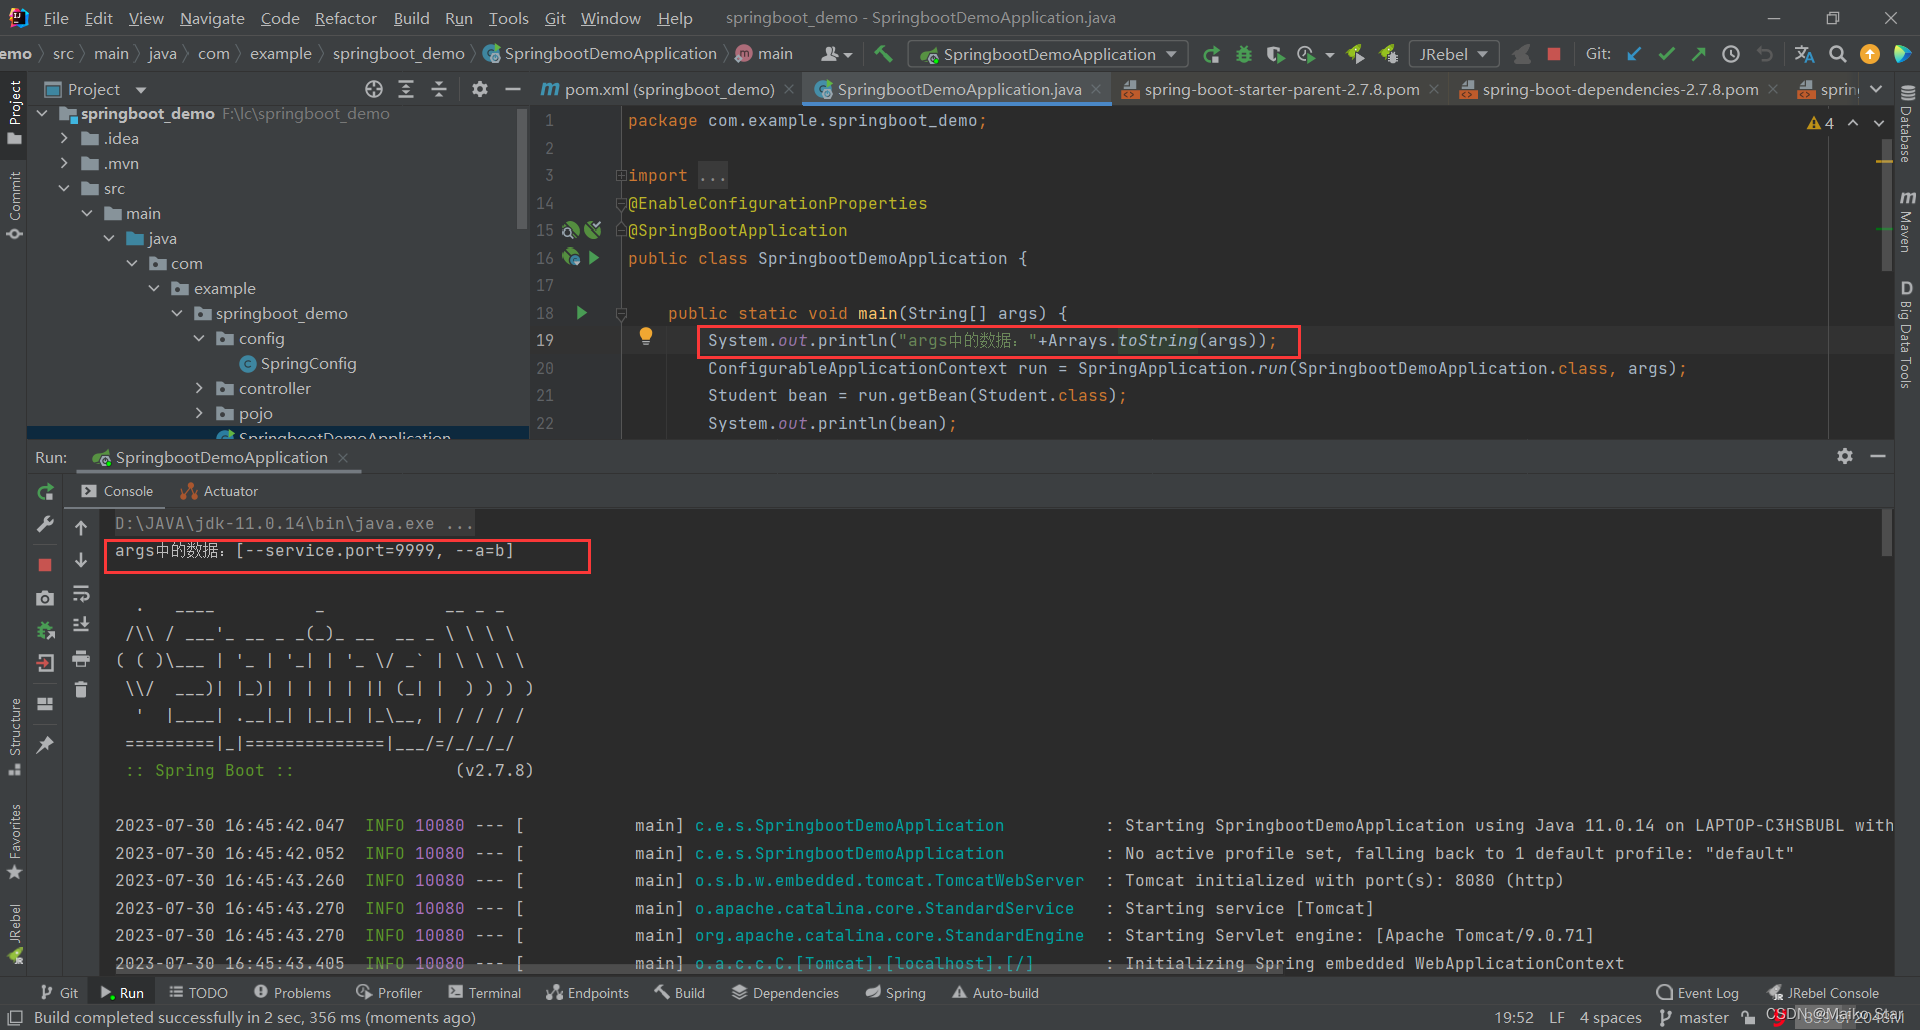Collapse all in Project panel
Screen dimensions: 1920x1030
coord(439,89)
